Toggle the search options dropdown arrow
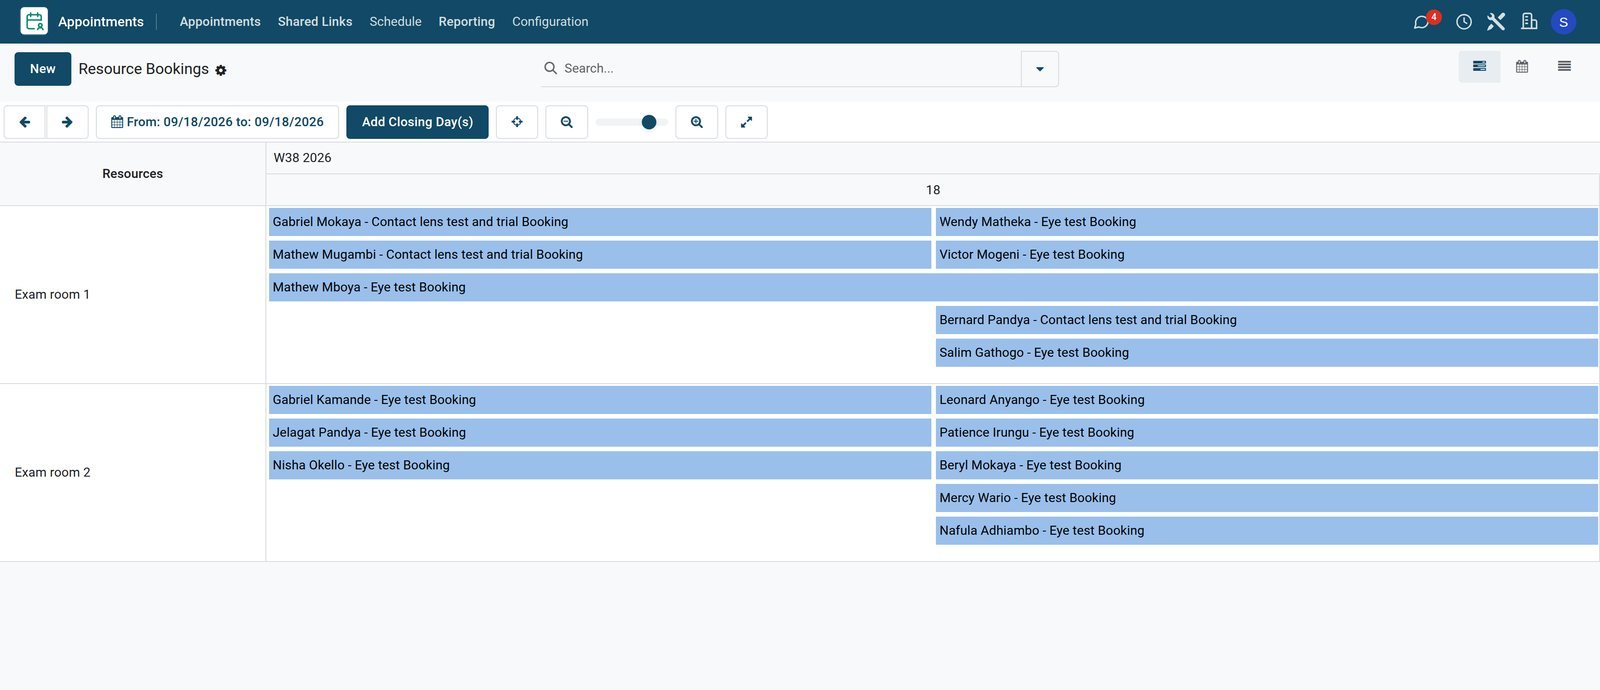The height and width of the screenshot is (690, 1600). 1040,69
